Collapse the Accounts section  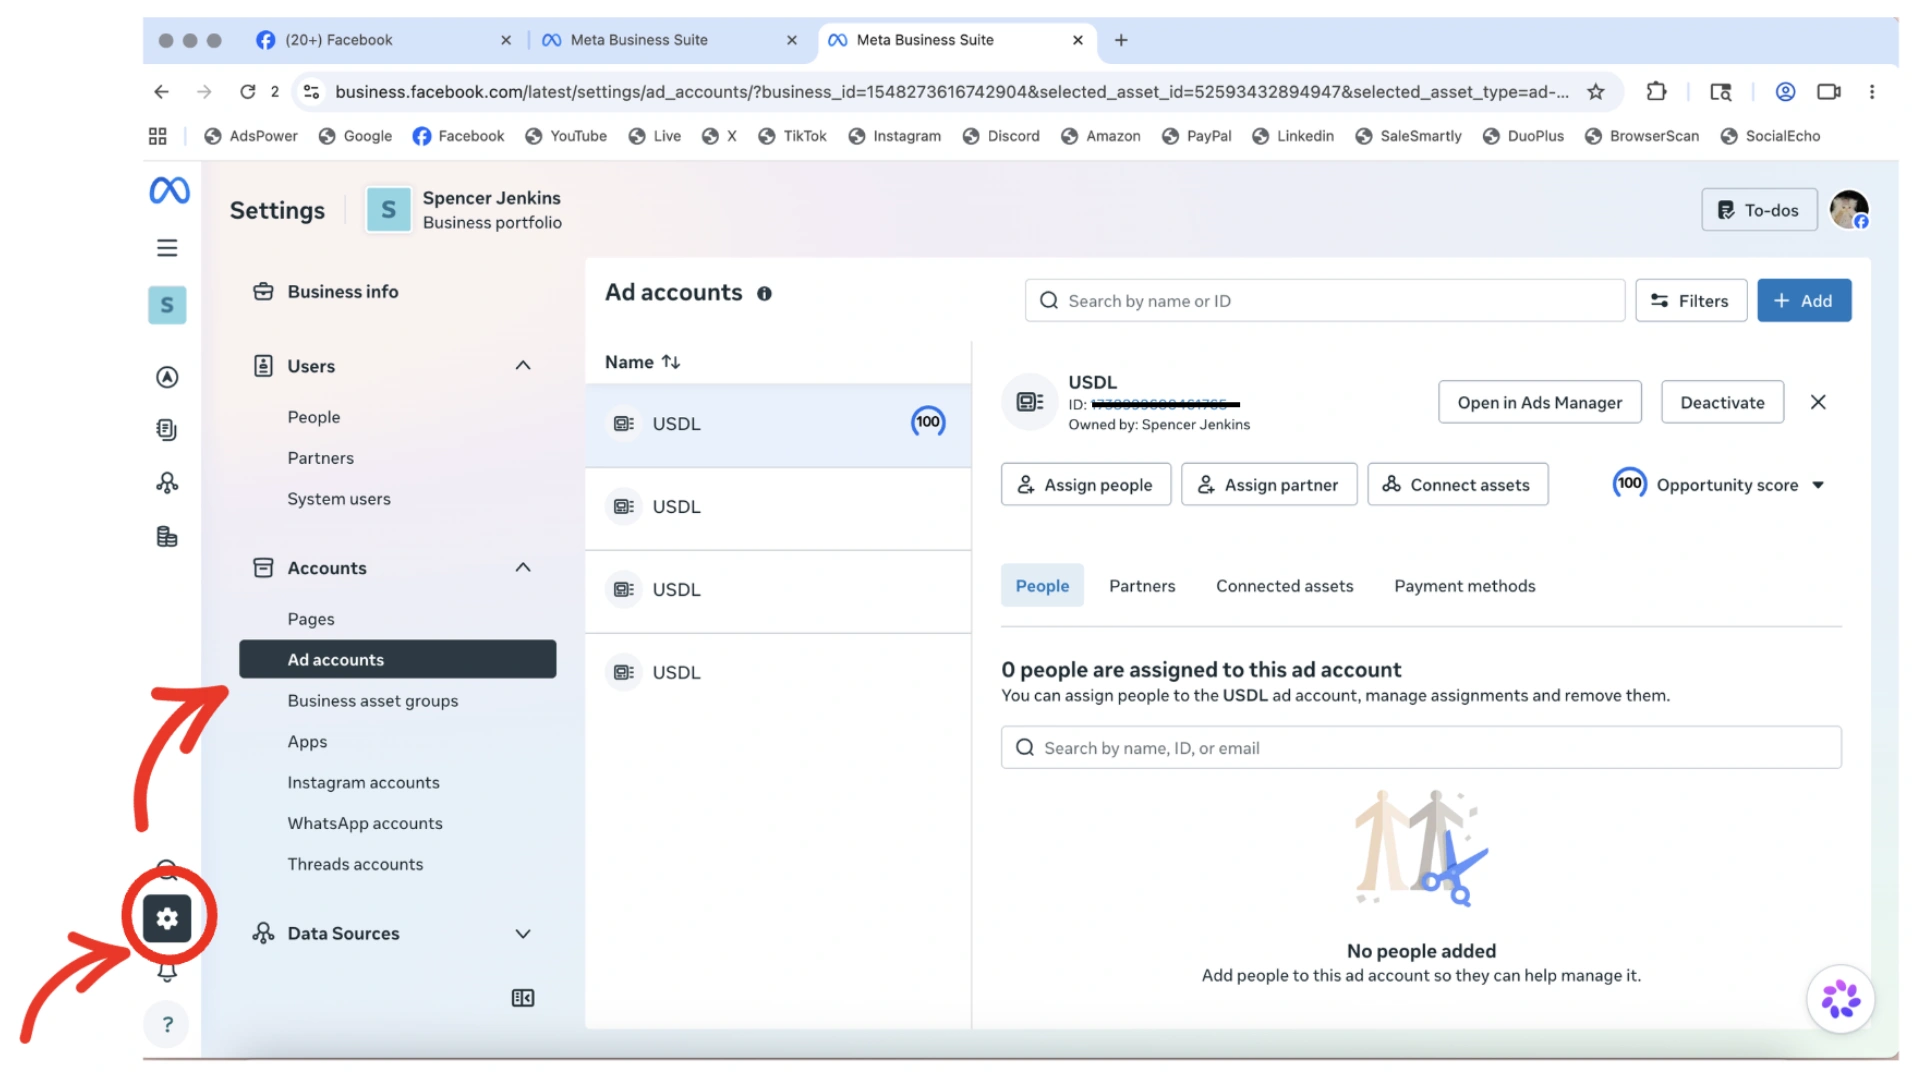point(523,568)
